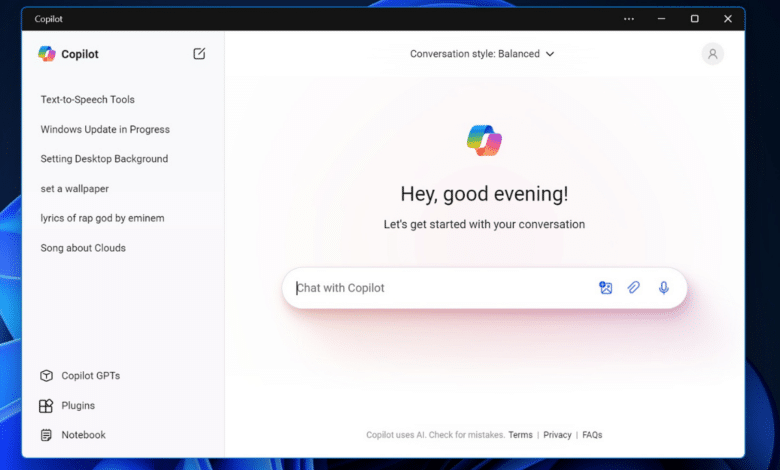Start voice input with the microphone icon

(x=664, y=287)
